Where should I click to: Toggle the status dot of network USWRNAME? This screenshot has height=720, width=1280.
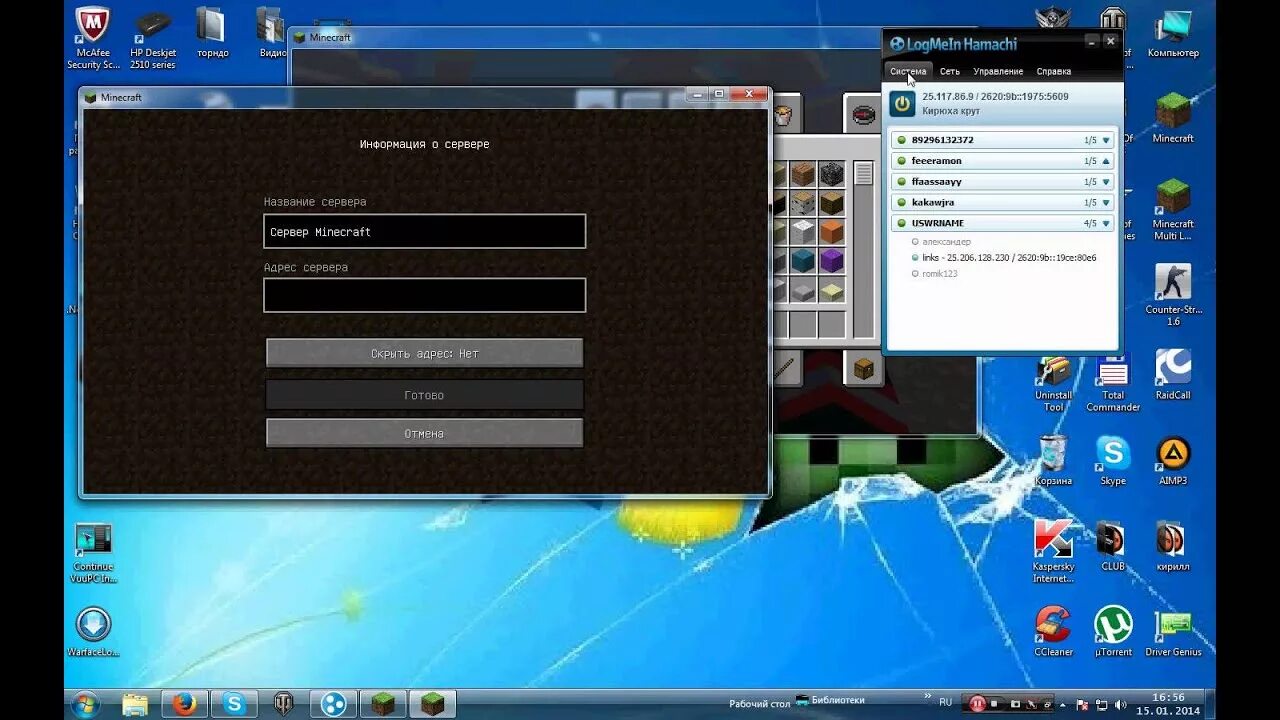(901, 223)
